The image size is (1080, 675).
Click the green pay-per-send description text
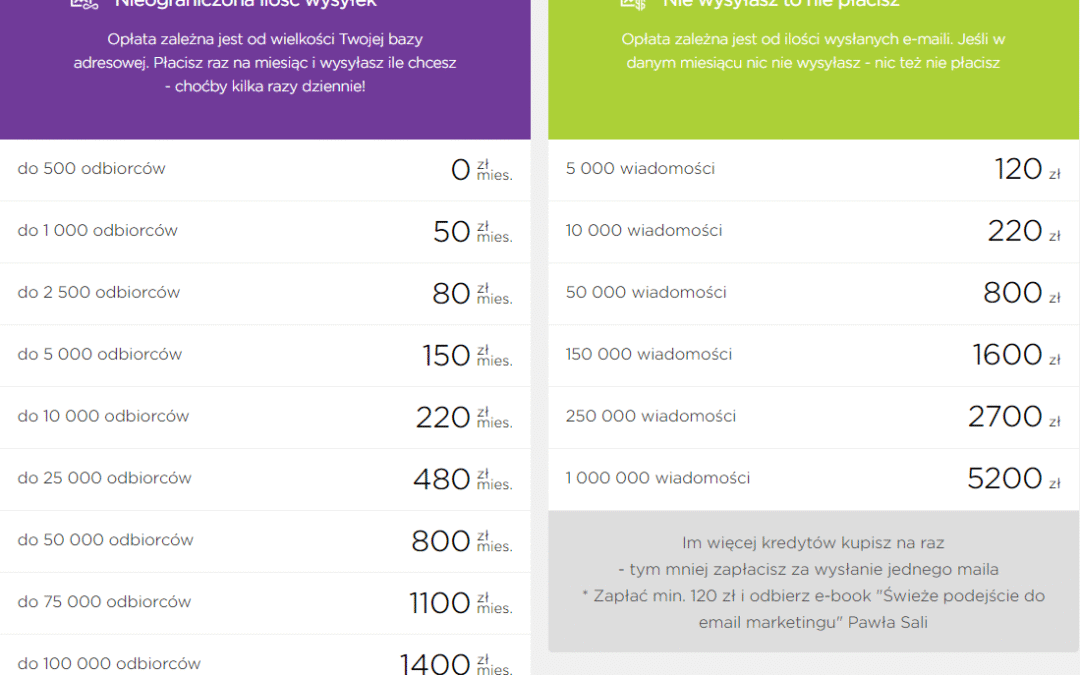[x=813, y=51]
